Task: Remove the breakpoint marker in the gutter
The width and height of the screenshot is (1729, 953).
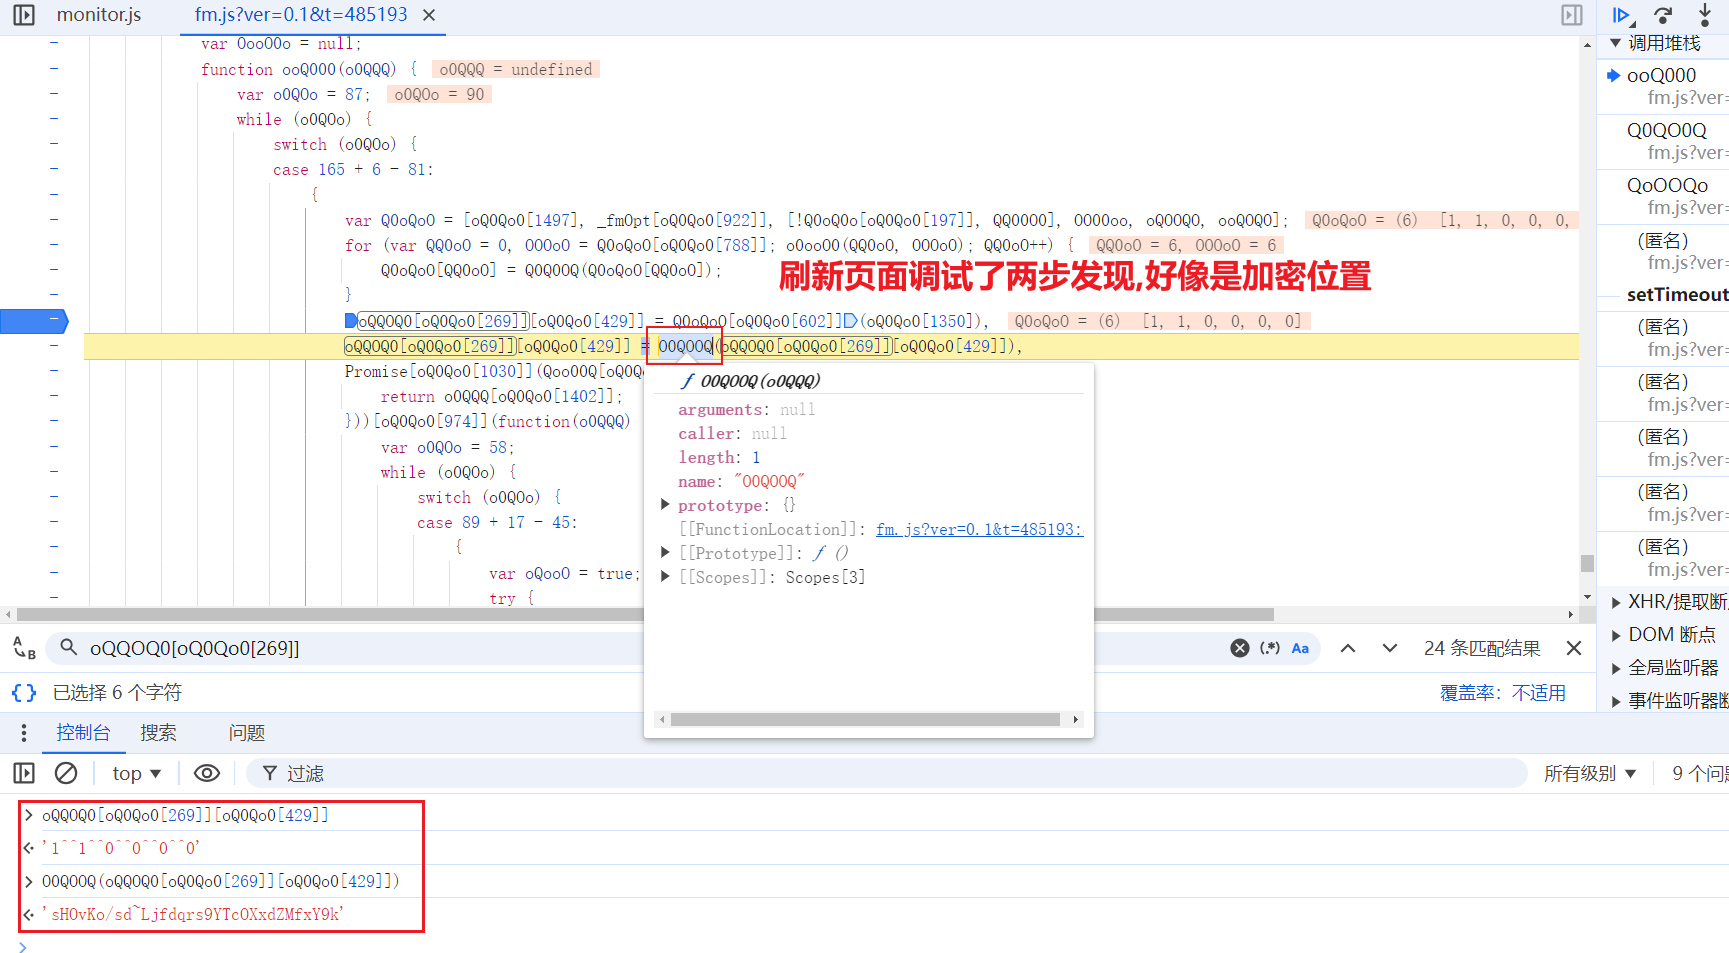Action: [x=34, y=321]
